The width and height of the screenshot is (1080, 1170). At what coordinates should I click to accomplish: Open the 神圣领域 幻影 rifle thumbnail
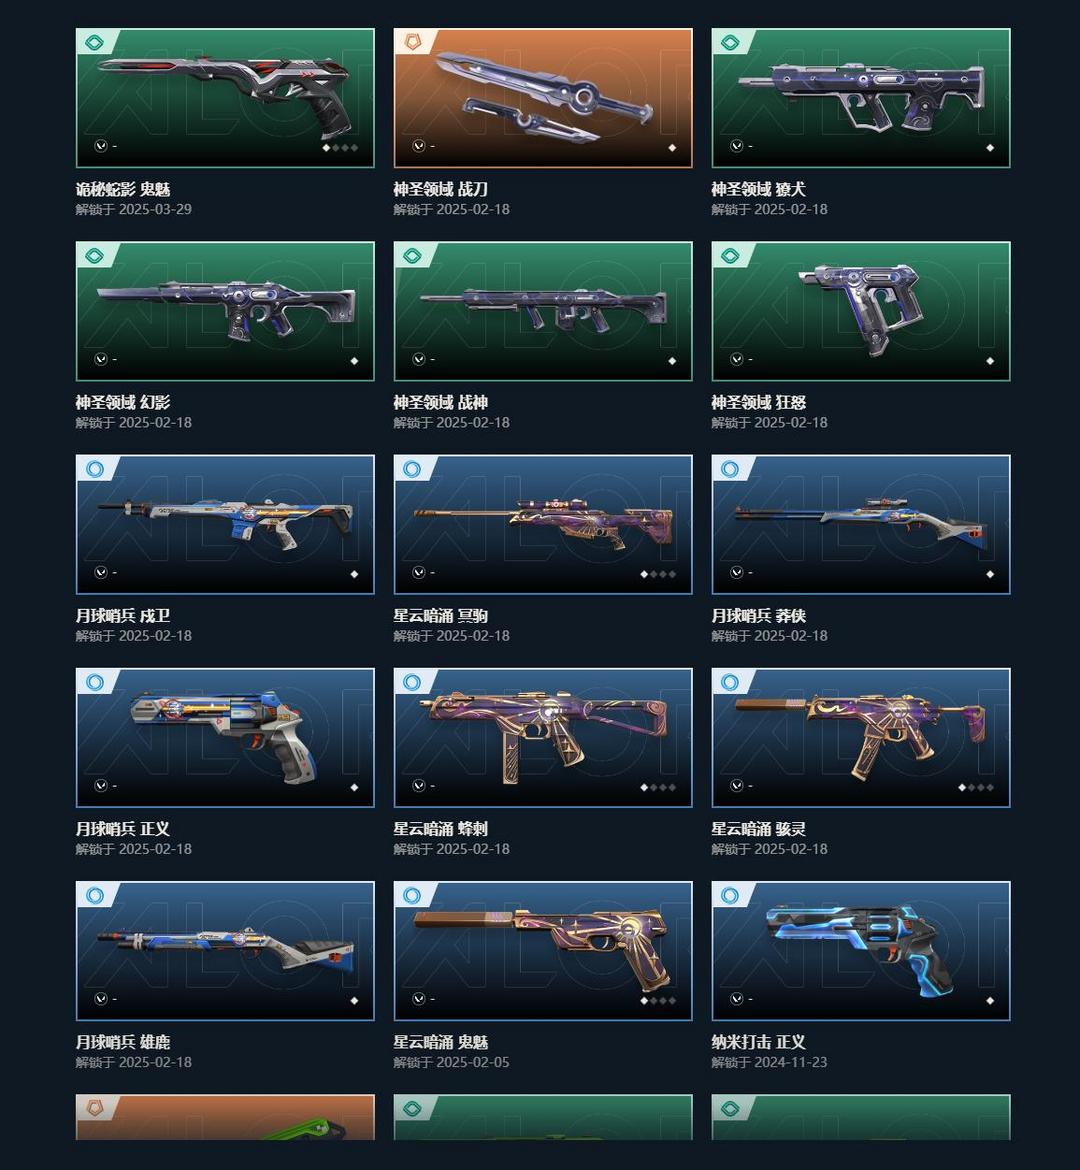[225, 311]
